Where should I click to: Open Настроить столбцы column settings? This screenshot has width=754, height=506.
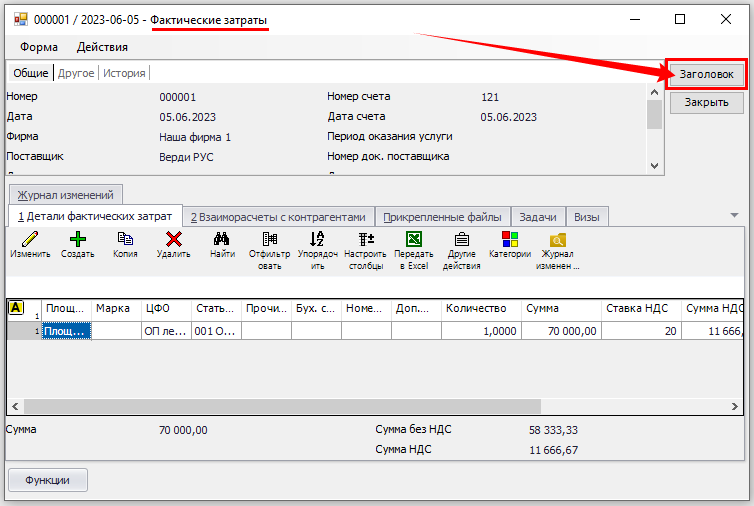pyautogui.click(x=365, y=239)
